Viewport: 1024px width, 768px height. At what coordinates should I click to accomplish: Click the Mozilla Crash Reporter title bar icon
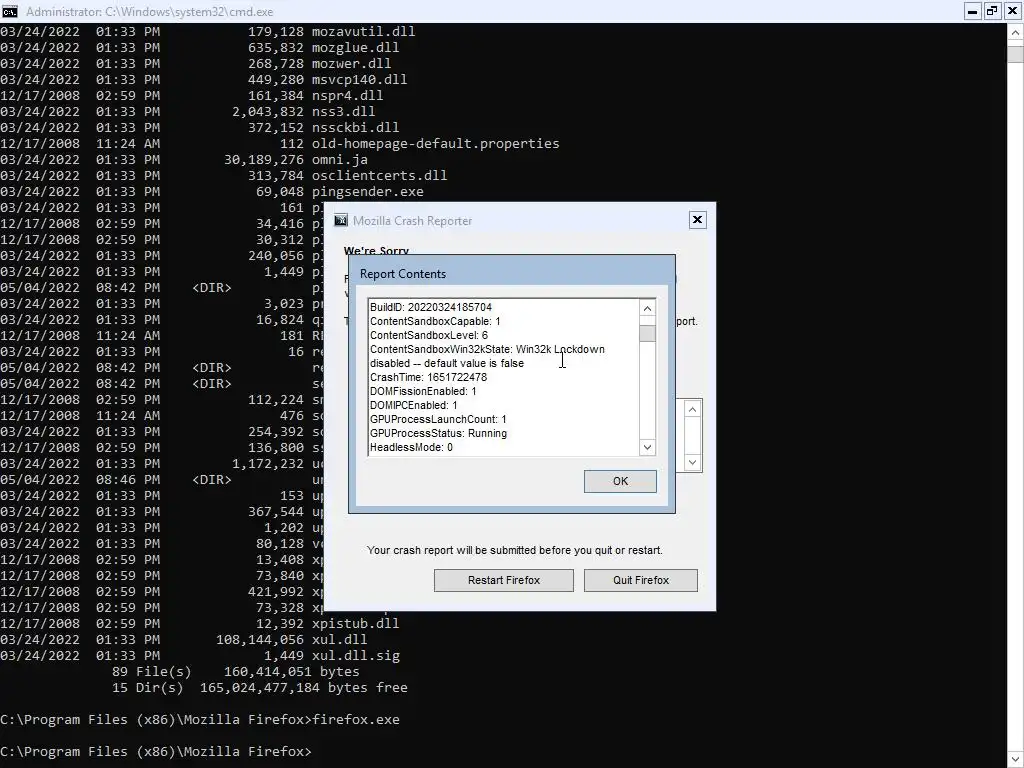point(341,221)
